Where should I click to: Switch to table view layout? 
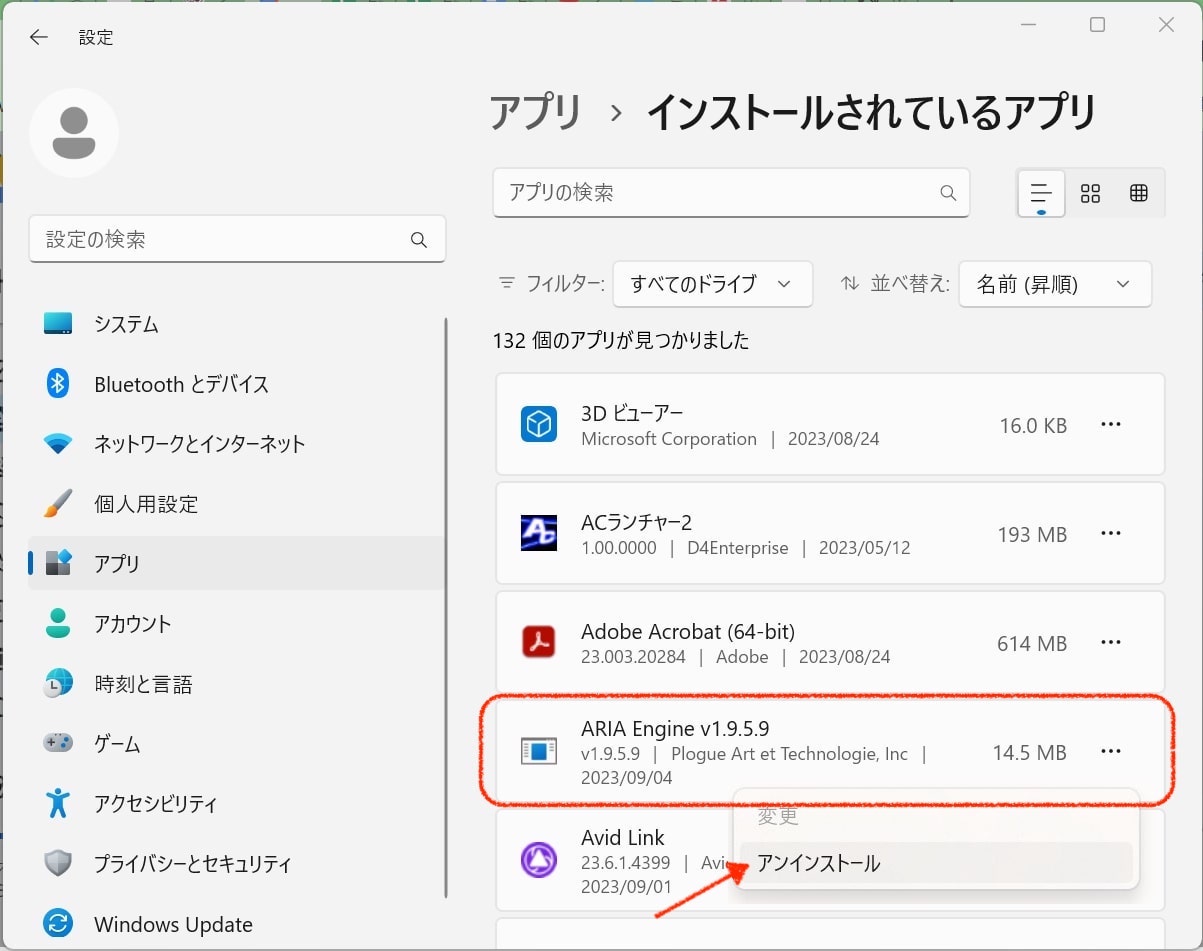point(1138,193)
